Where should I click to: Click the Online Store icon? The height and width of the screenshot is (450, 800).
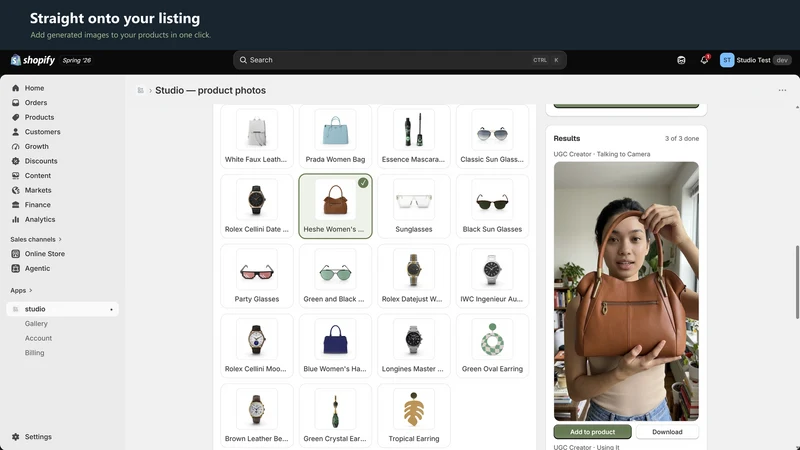coord(16,254)
